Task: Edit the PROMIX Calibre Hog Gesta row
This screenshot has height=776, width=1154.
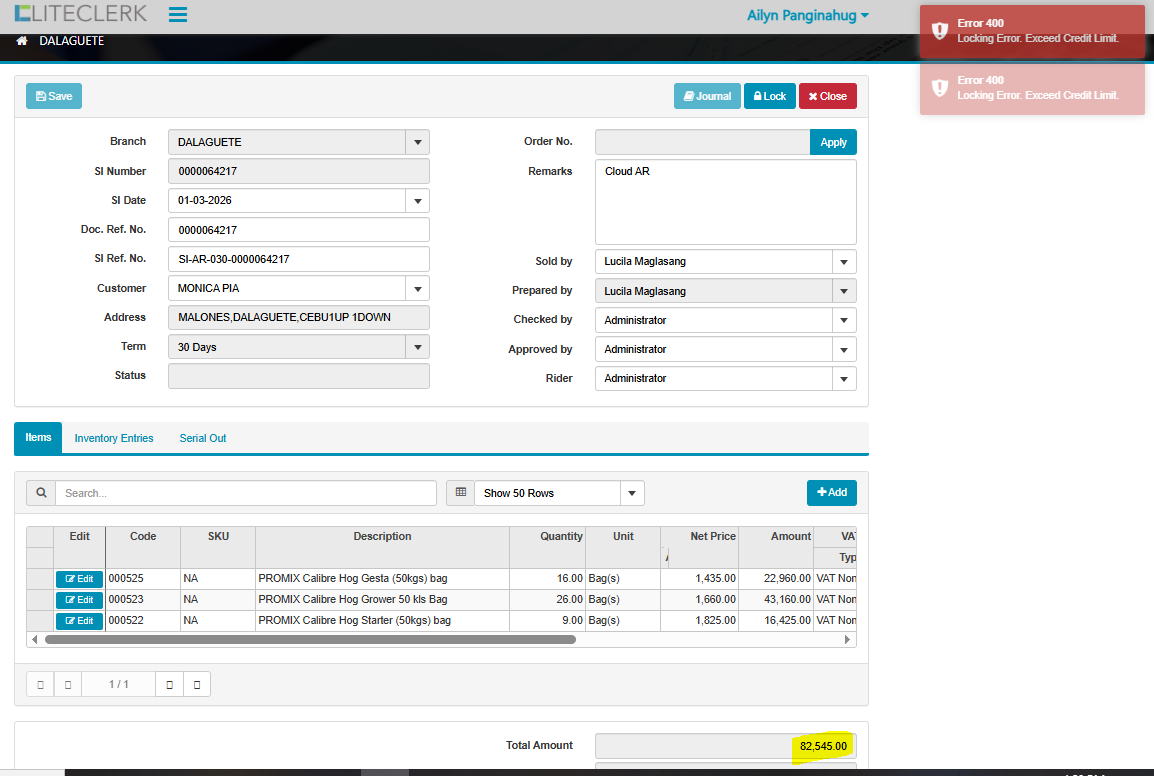Action: (x=79, y=579)
